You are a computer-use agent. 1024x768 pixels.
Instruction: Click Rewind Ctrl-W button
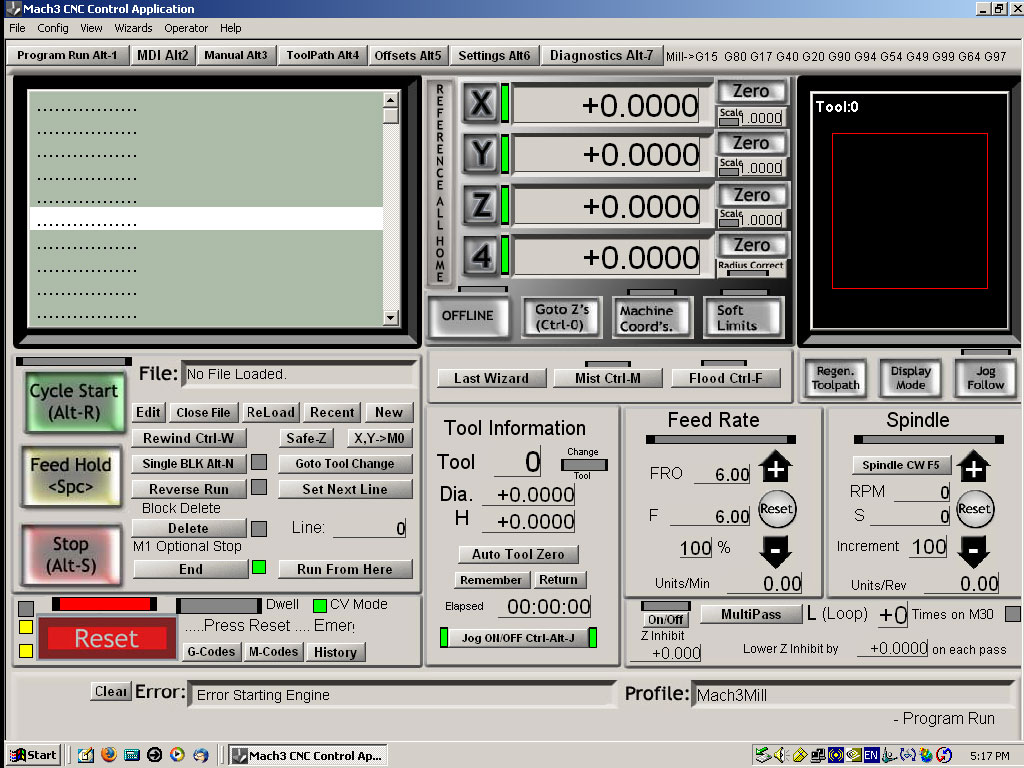pos(189,438)
